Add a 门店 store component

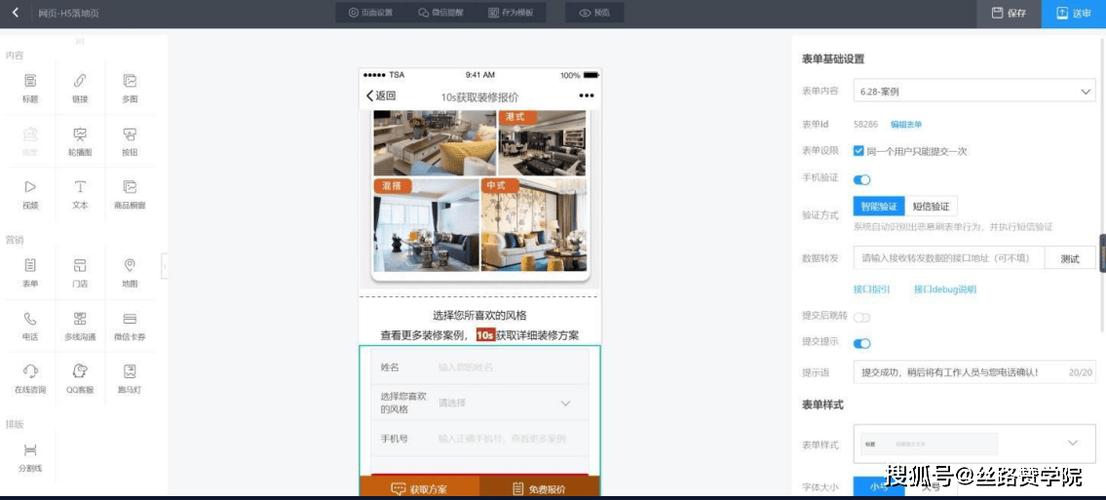(80, 273)
